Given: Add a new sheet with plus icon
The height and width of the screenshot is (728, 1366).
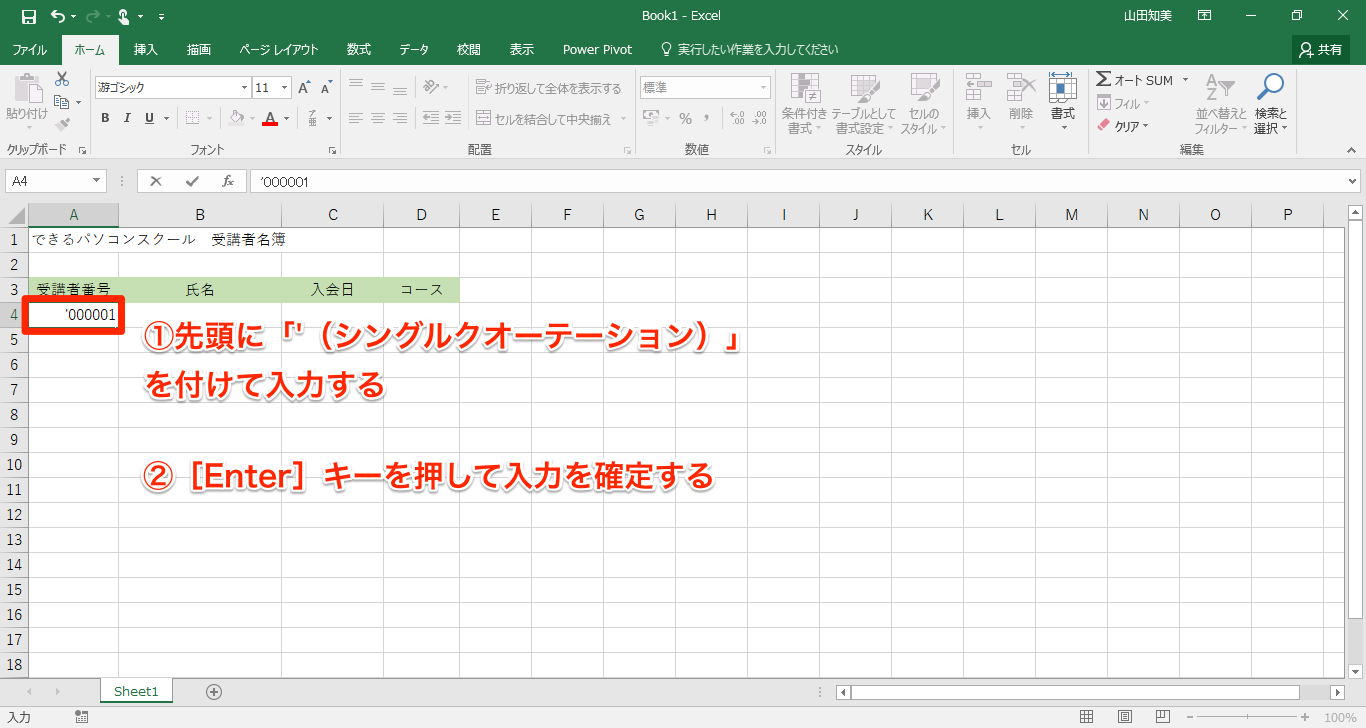Looking at the screenshot, I should click(213, 691).
